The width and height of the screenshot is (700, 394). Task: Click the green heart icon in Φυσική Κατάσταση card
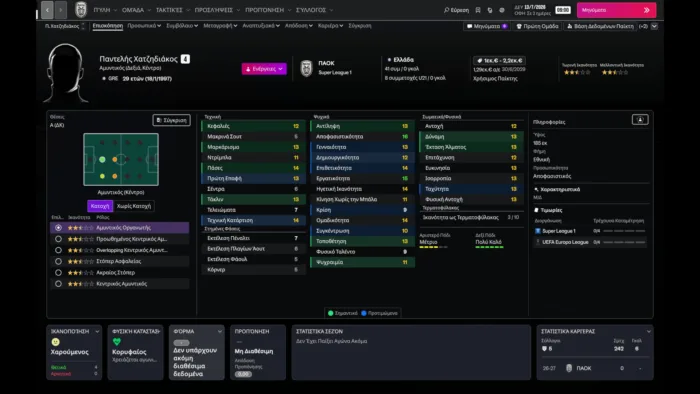pos(117,342)
